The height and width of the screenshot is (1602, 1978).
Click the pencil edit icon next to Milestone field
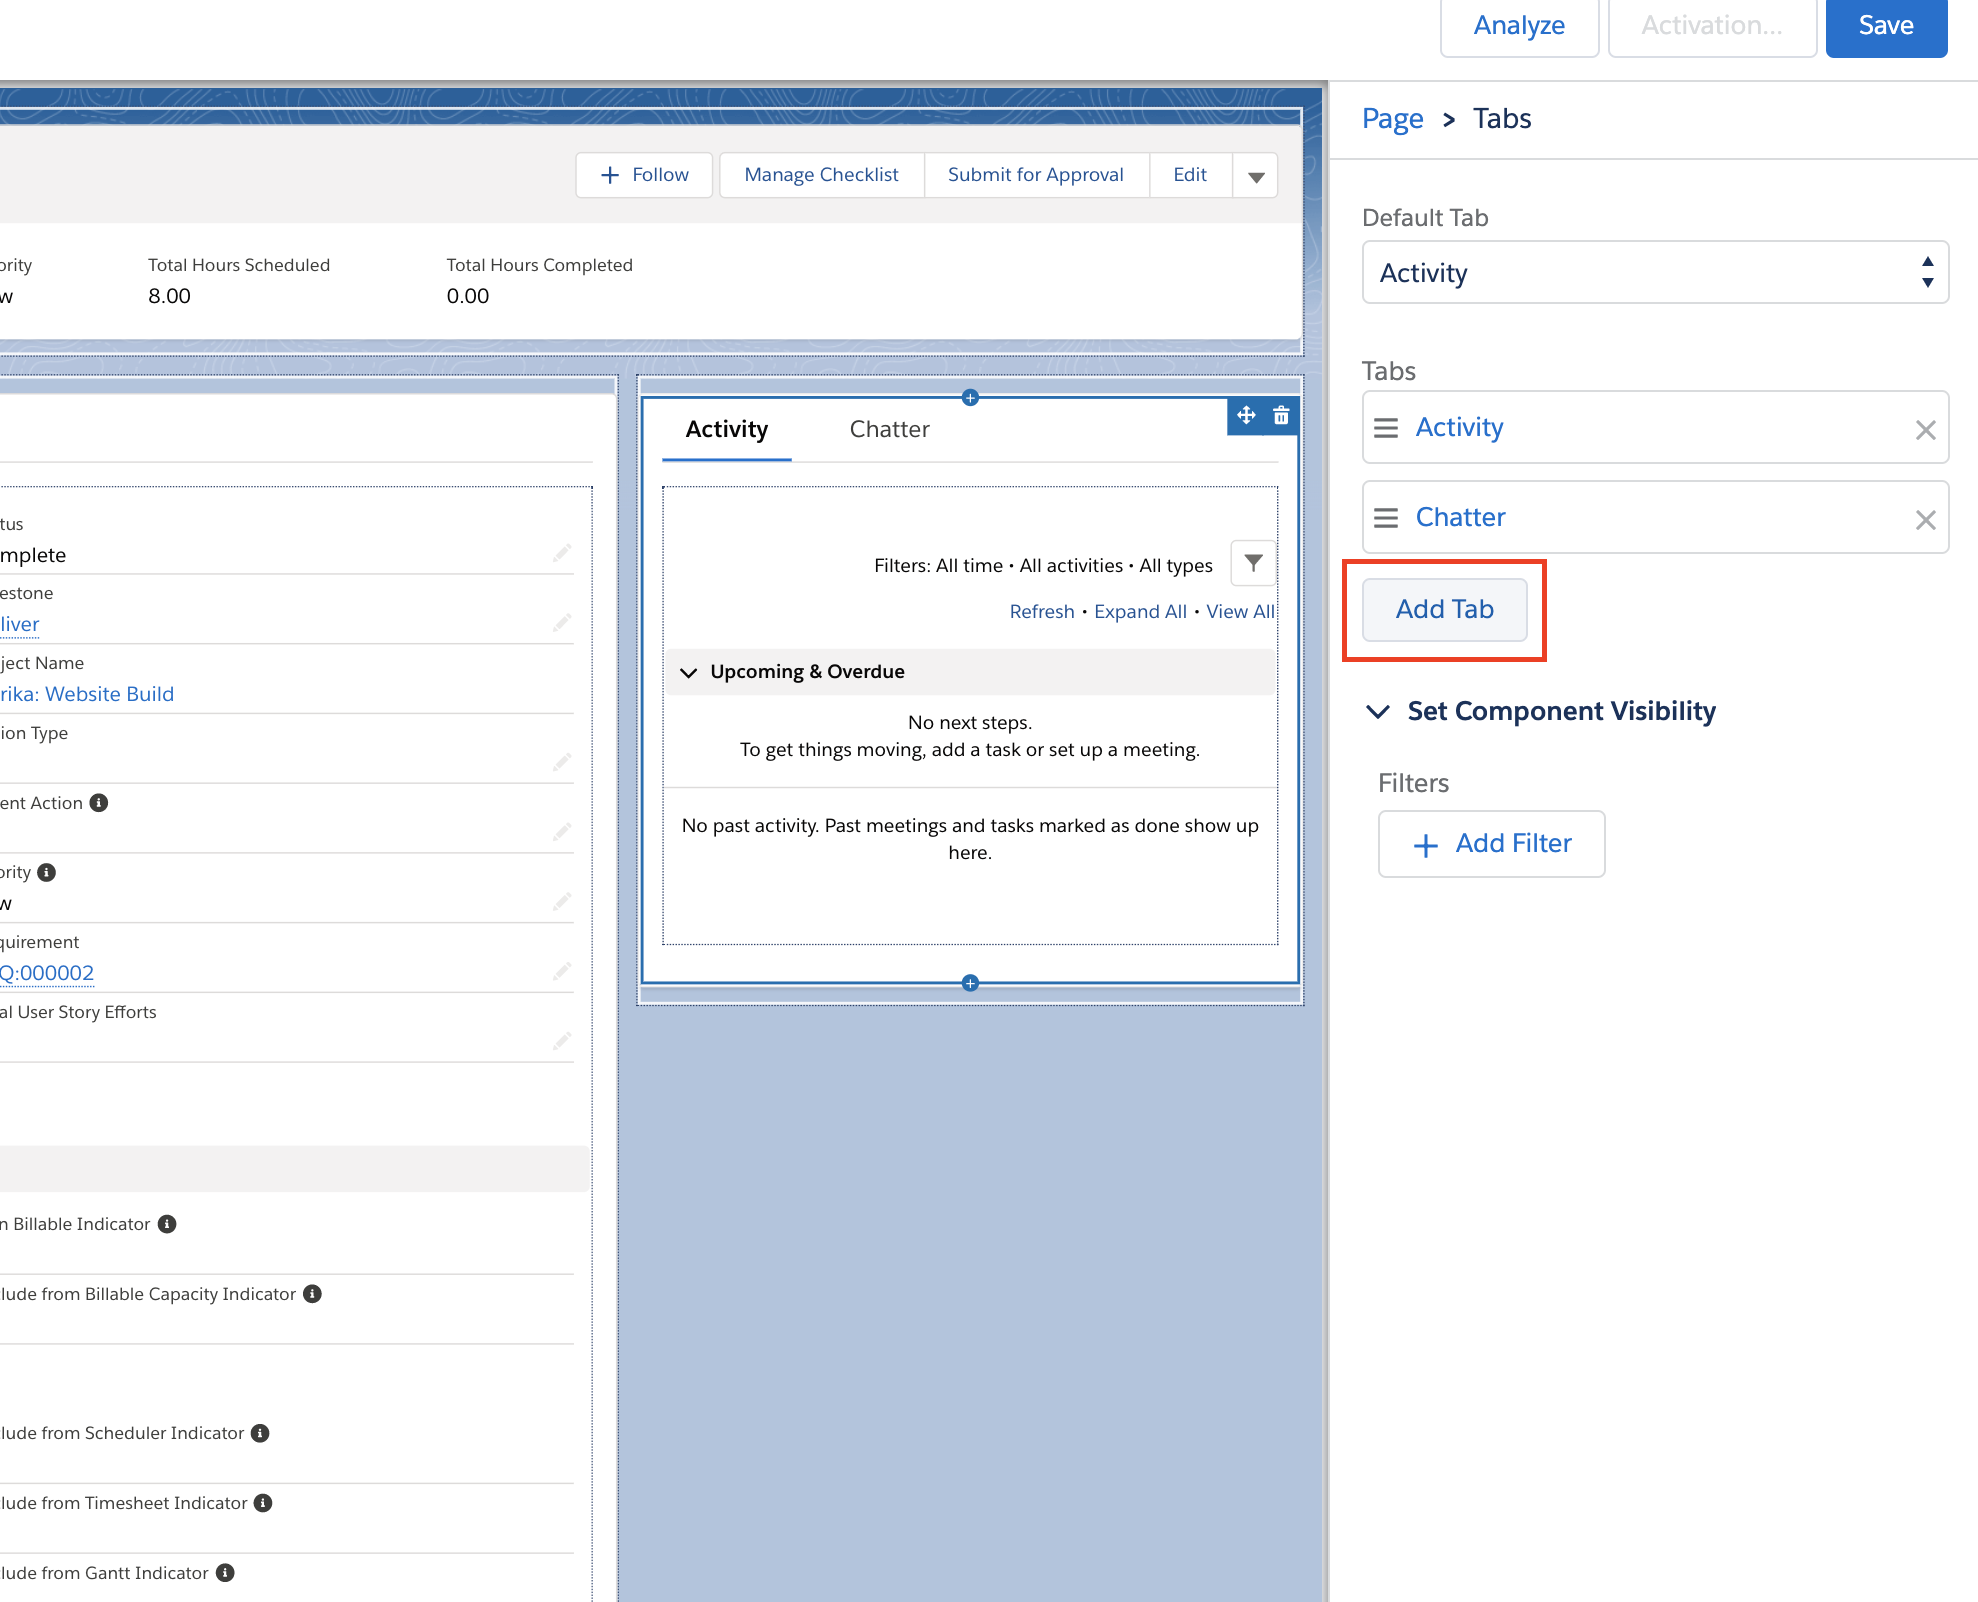562,621
